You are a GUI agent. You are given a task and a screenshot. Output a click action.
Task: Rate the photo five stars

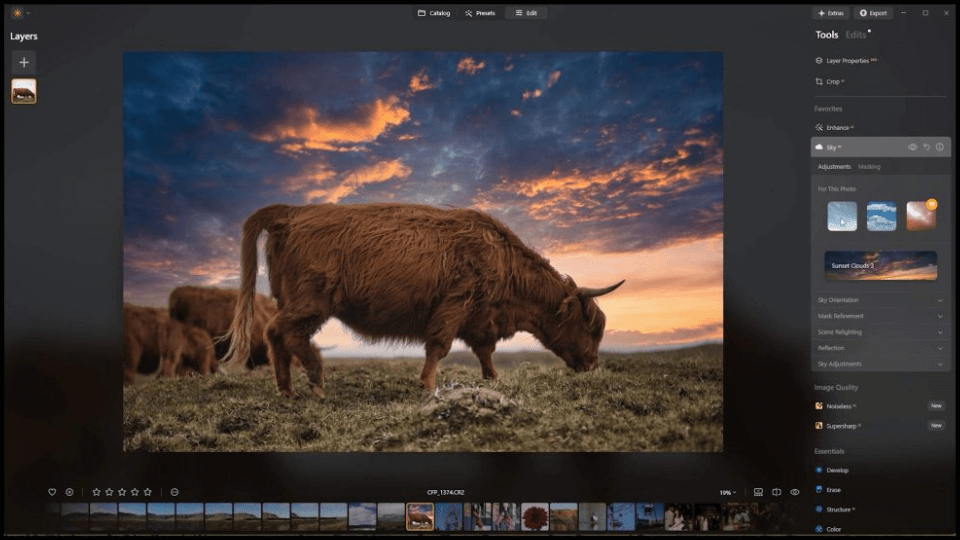148,492
